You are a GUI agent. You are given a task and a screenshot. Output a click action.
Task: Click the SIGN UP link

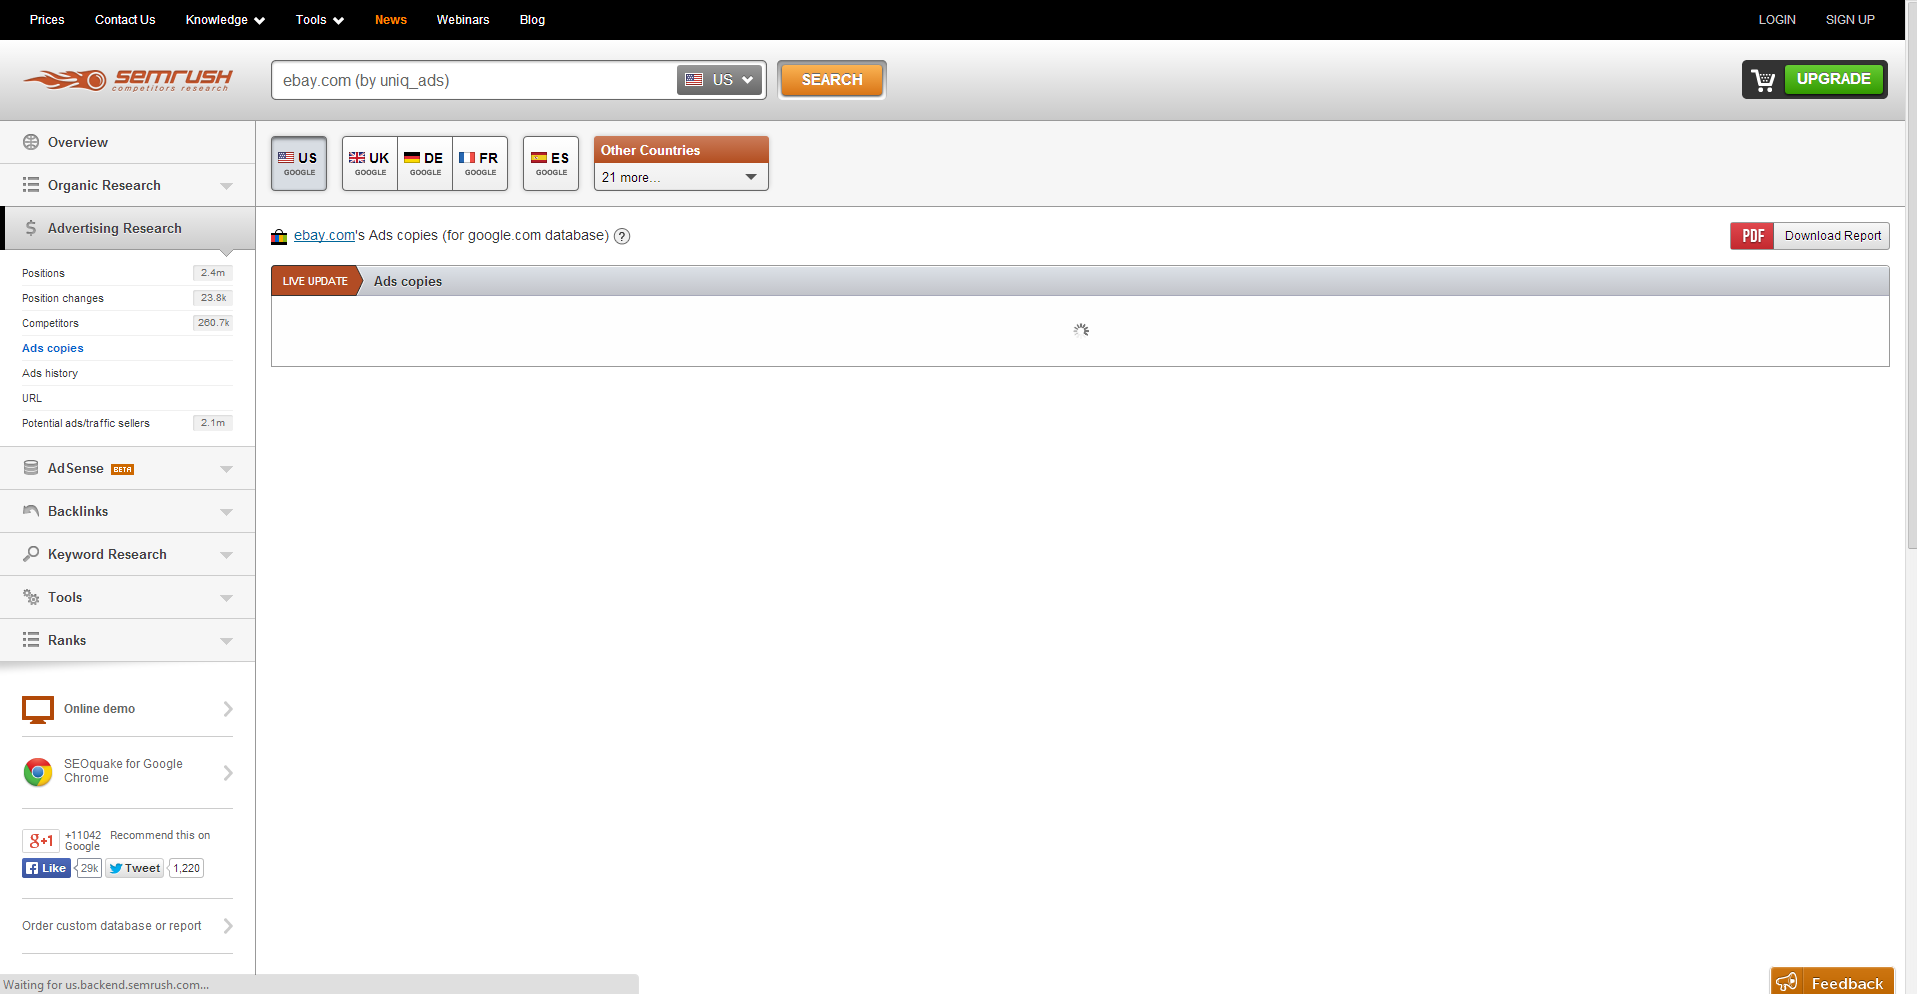(x=1850, y=20)
